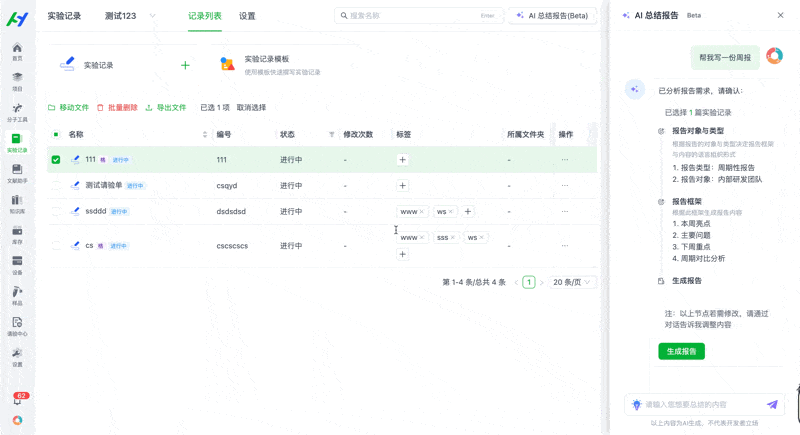
Task: Remove the sss tag from row cs
Action: coord(453,238)
